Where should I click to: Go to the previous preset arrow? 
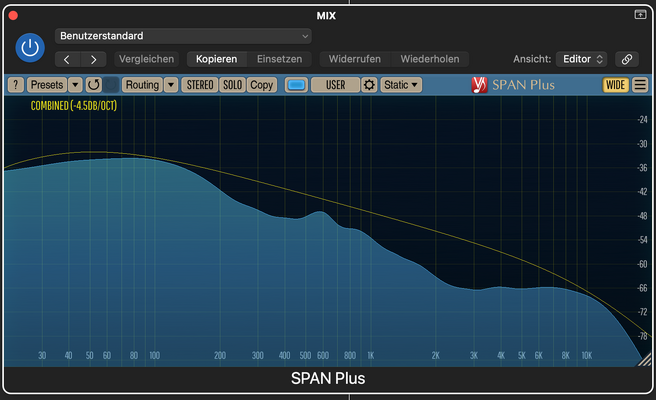(x=67, y=59)
